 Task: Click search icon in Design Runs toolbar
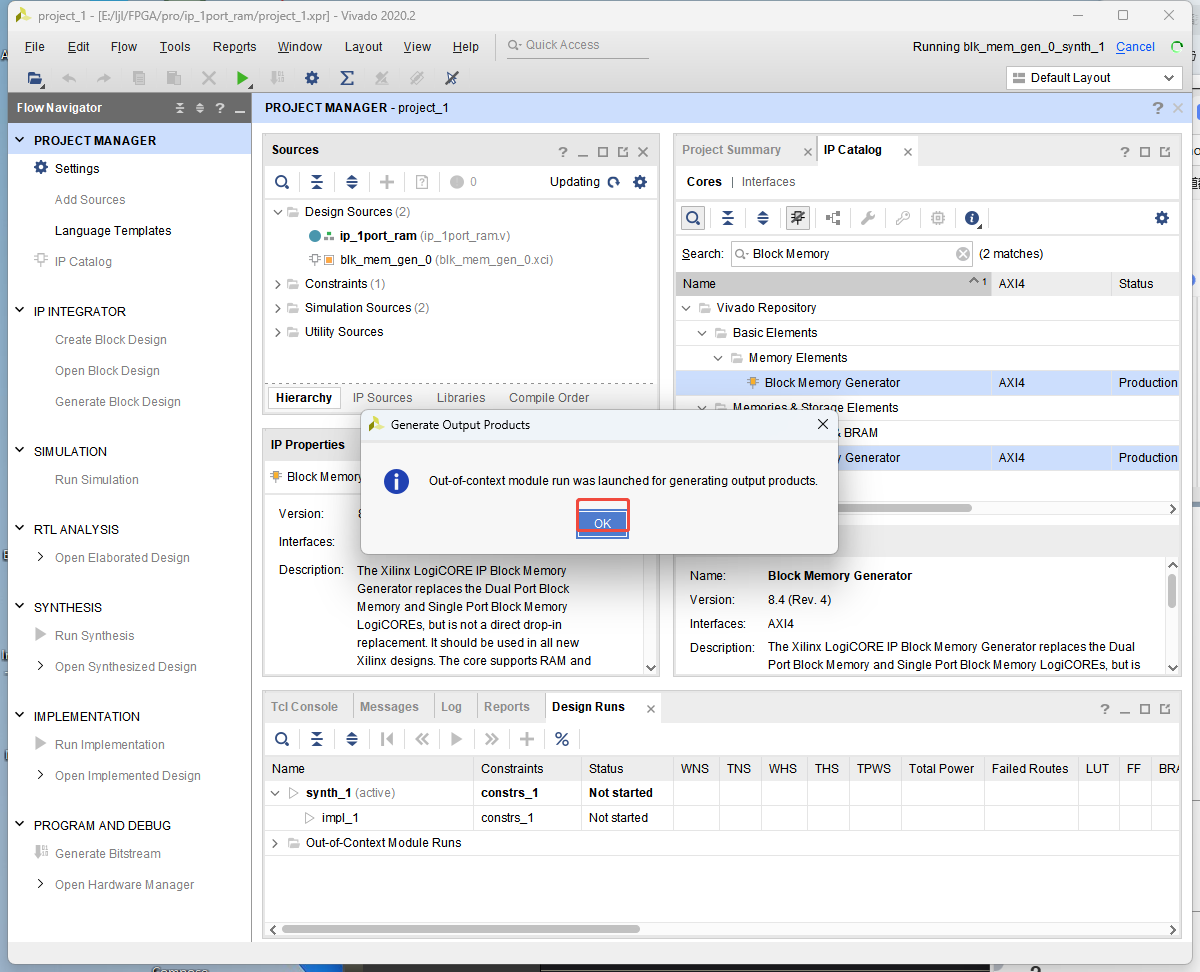[x=283, y=739]
